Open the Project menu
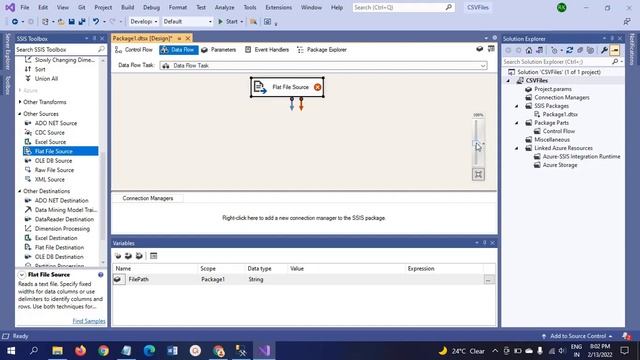 [x=103, y=7]
